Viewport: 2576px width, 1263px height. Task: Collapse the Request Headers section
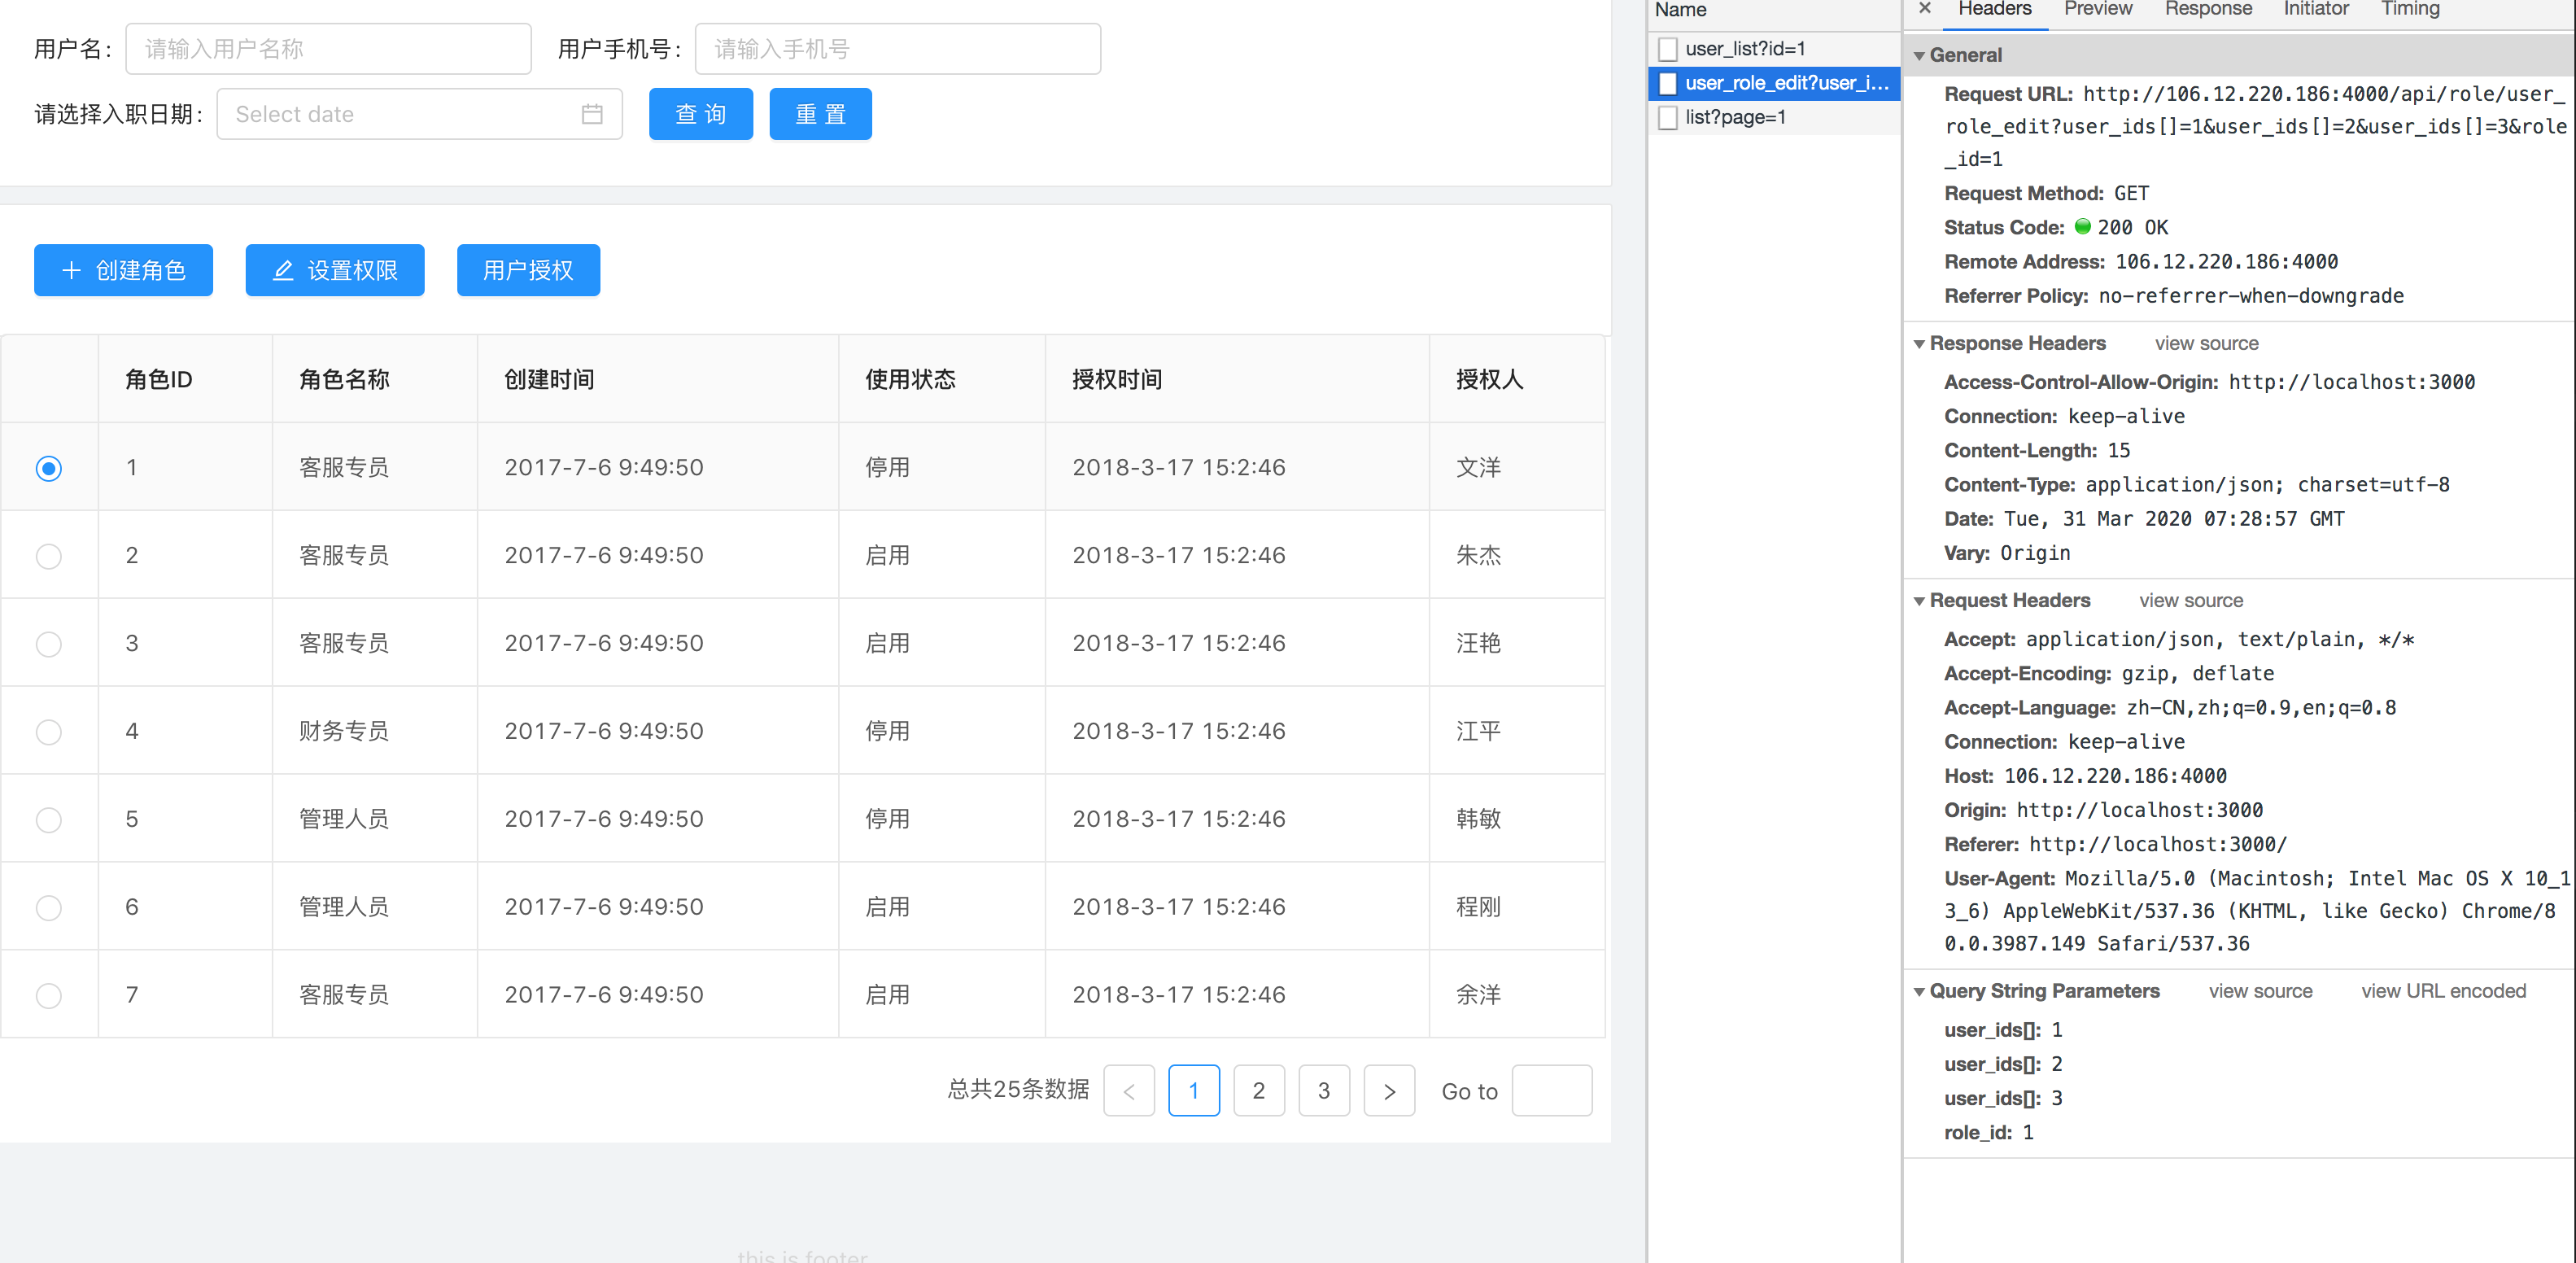coord(1919,601)
